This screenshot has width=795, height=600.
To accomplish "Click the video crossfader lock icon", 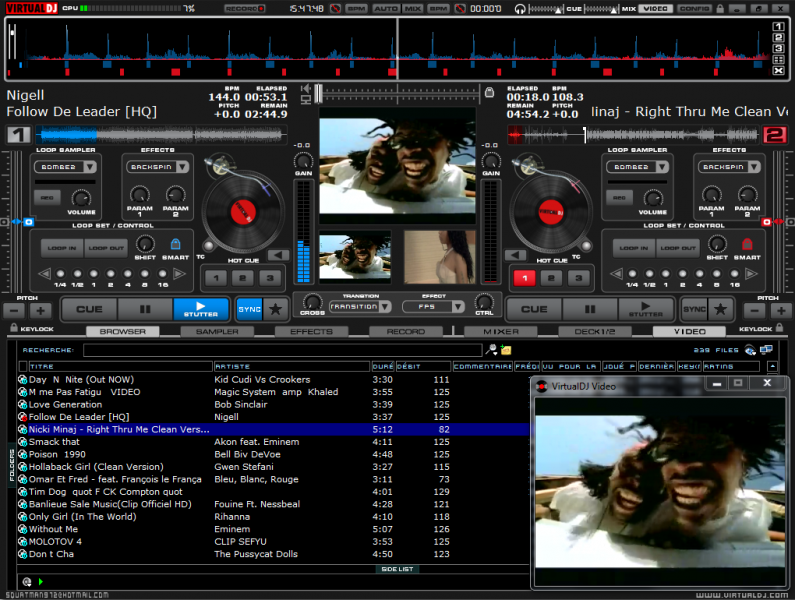I will [x=489, y=92].
